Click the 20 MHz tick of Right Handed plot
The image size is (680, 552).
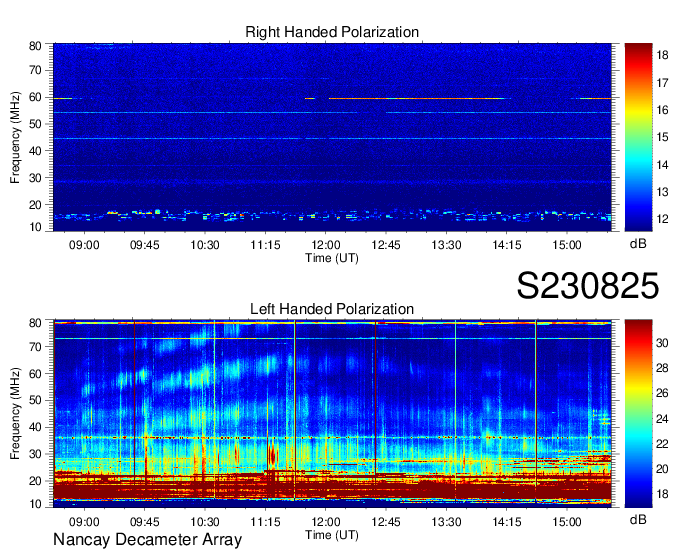coord(35,205)
